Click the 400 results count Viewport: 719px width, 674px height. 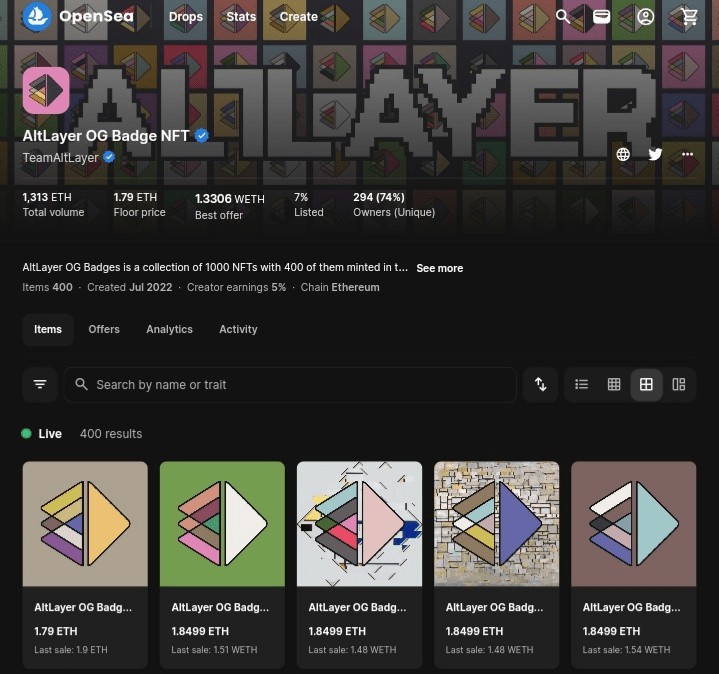click(x=111, y=434)
